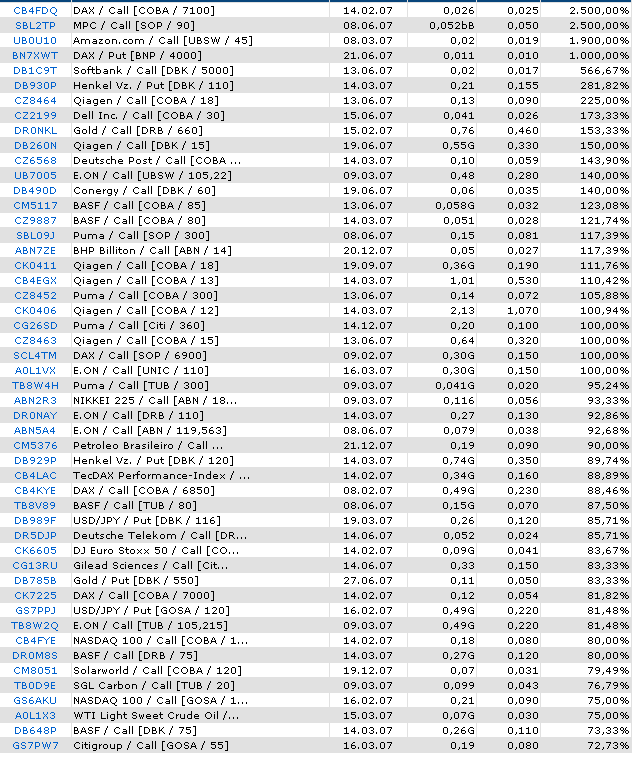Click the CB4EGX link
This screenshot has height=758, width=632.
(35, 280)
